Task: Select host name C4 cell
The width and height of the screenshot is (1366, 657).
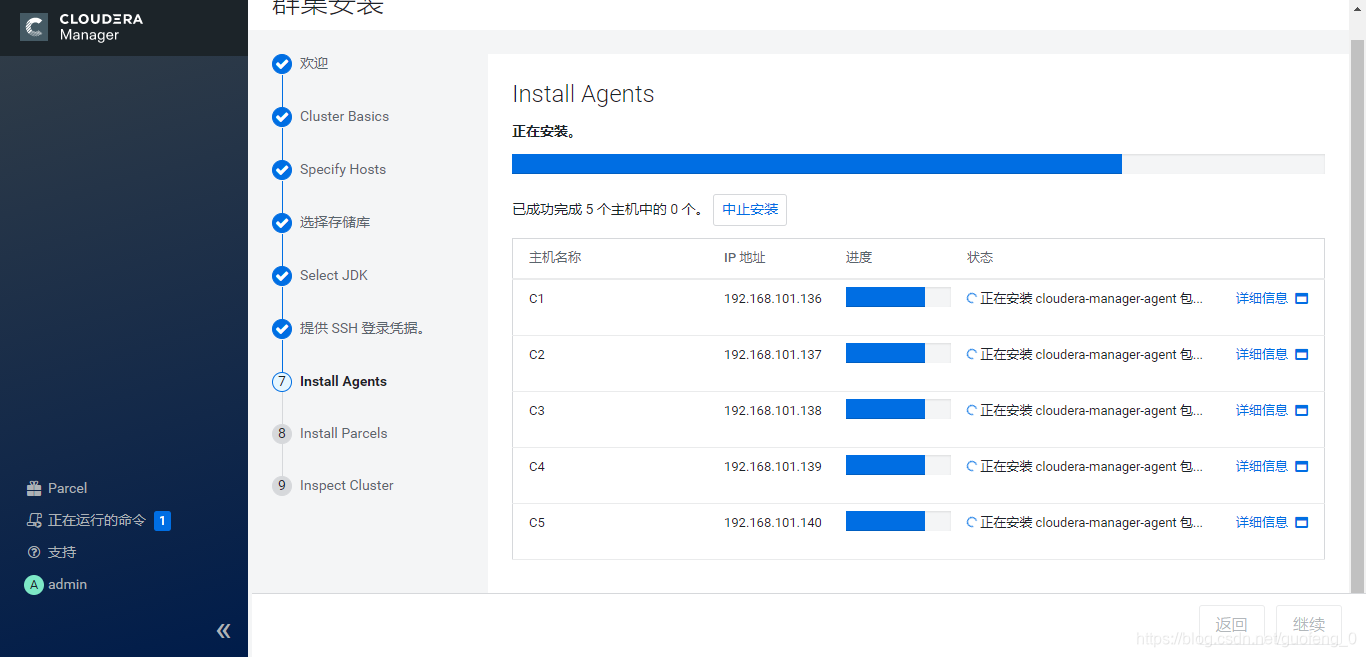Action: (537, 466)
